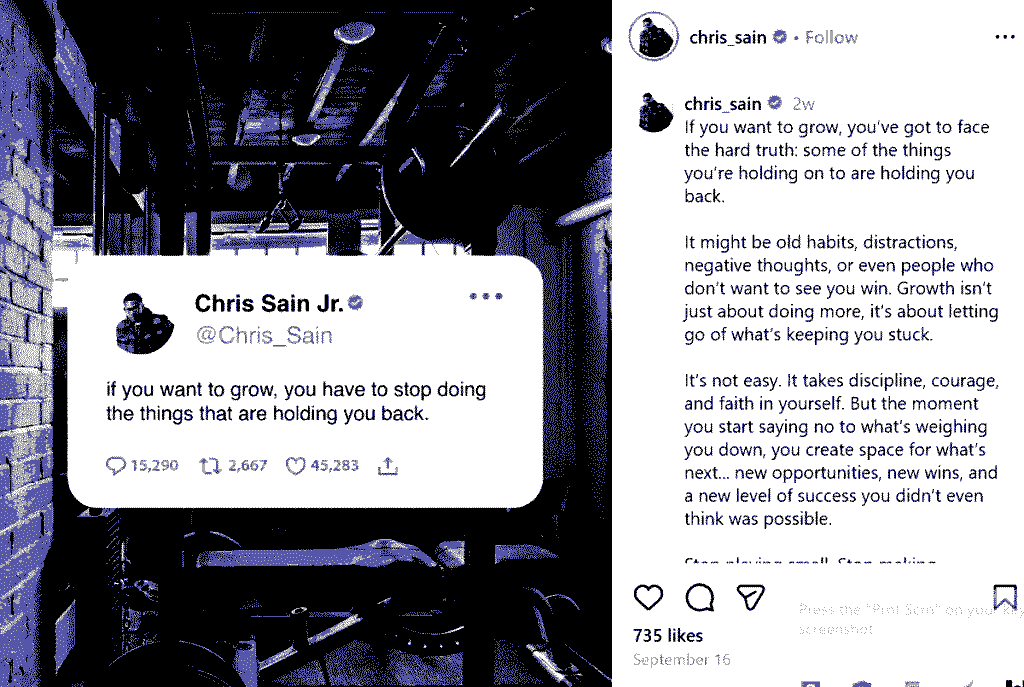Click the caption author's small avatar
Screen dimensions: 1024x687
pyautogui.click(x=654, y=112)
